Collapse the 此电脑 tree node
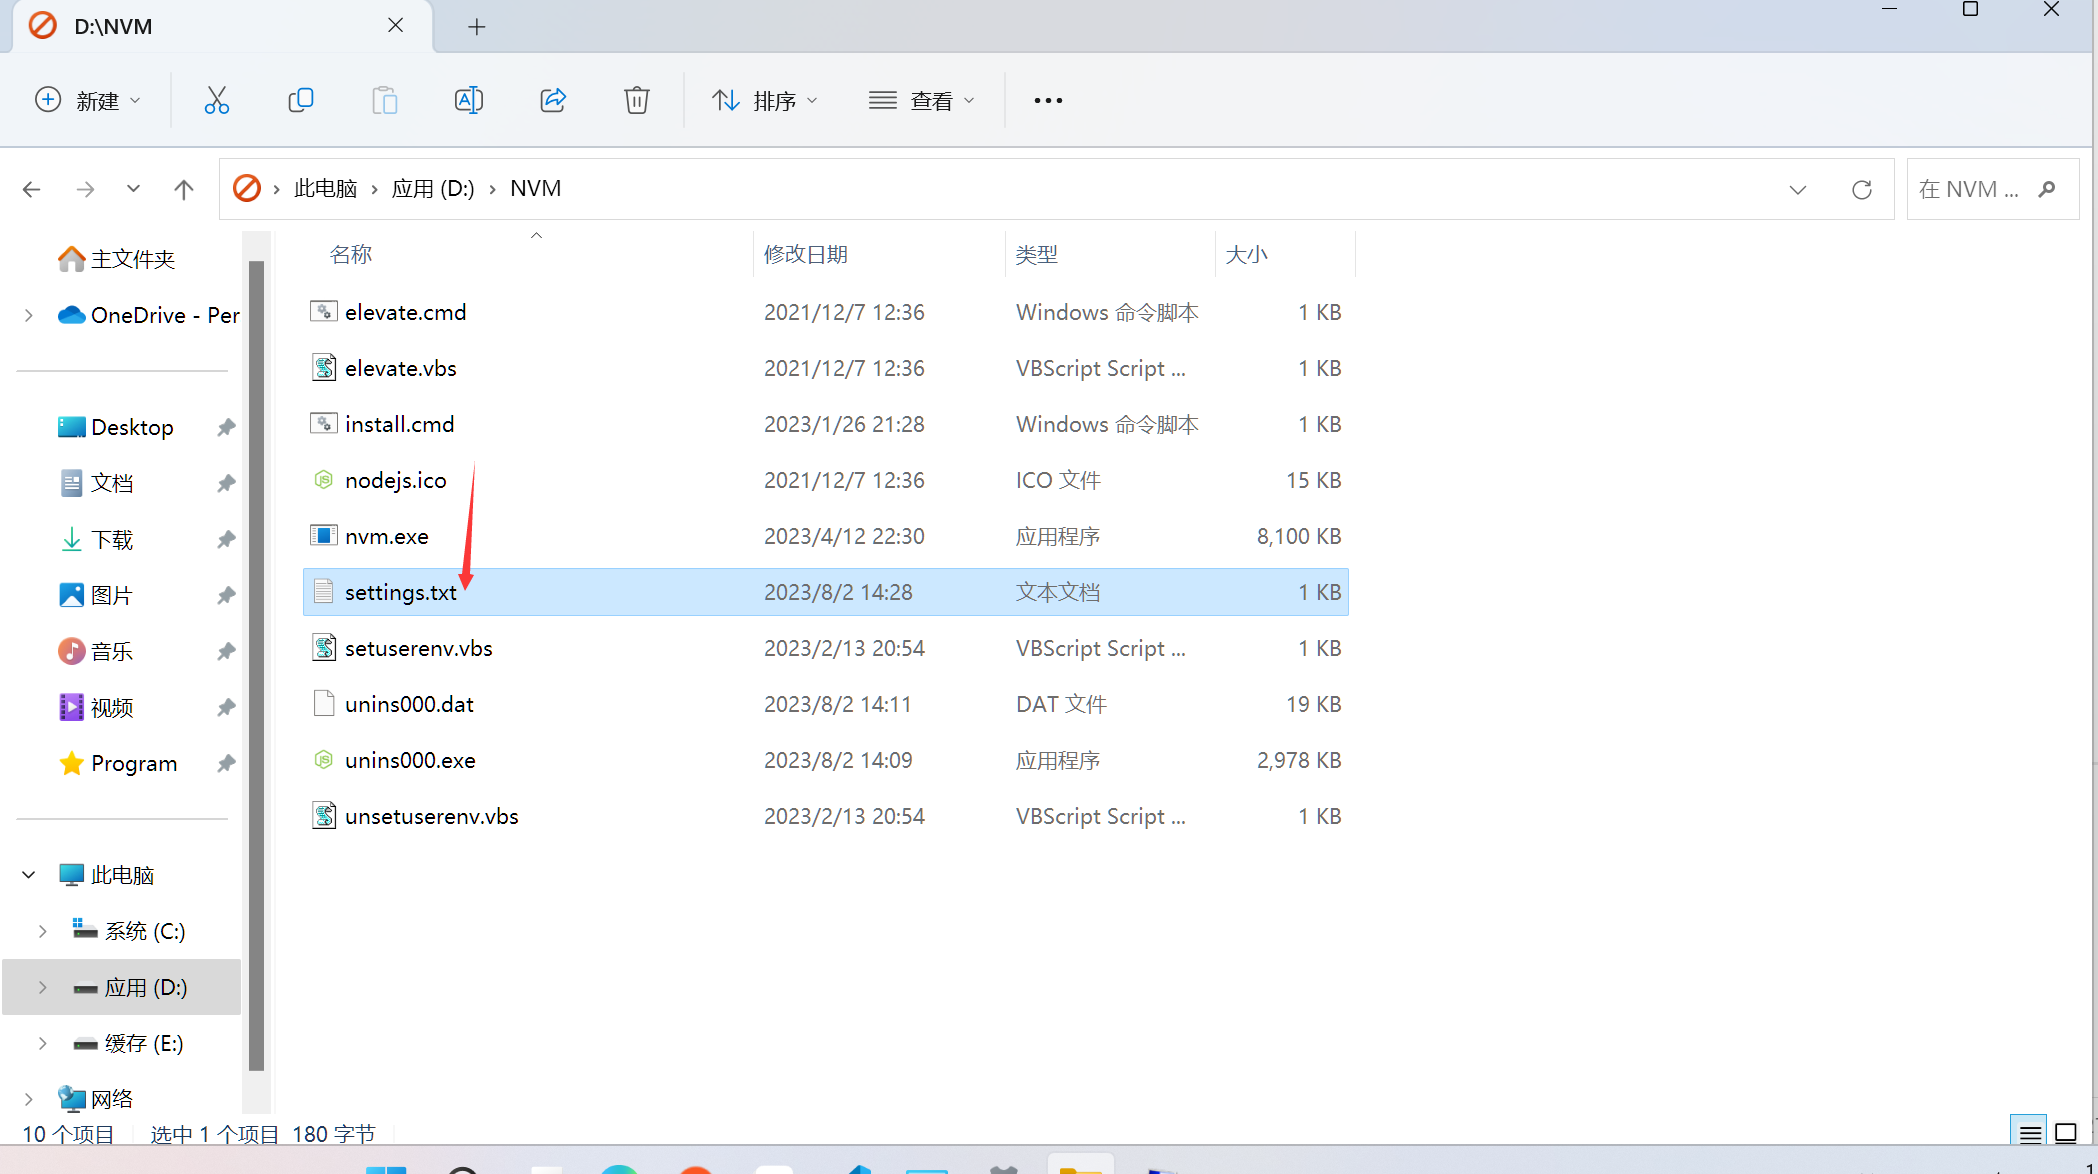Viewport: 2098px width, 1174px height. (29, 875)
